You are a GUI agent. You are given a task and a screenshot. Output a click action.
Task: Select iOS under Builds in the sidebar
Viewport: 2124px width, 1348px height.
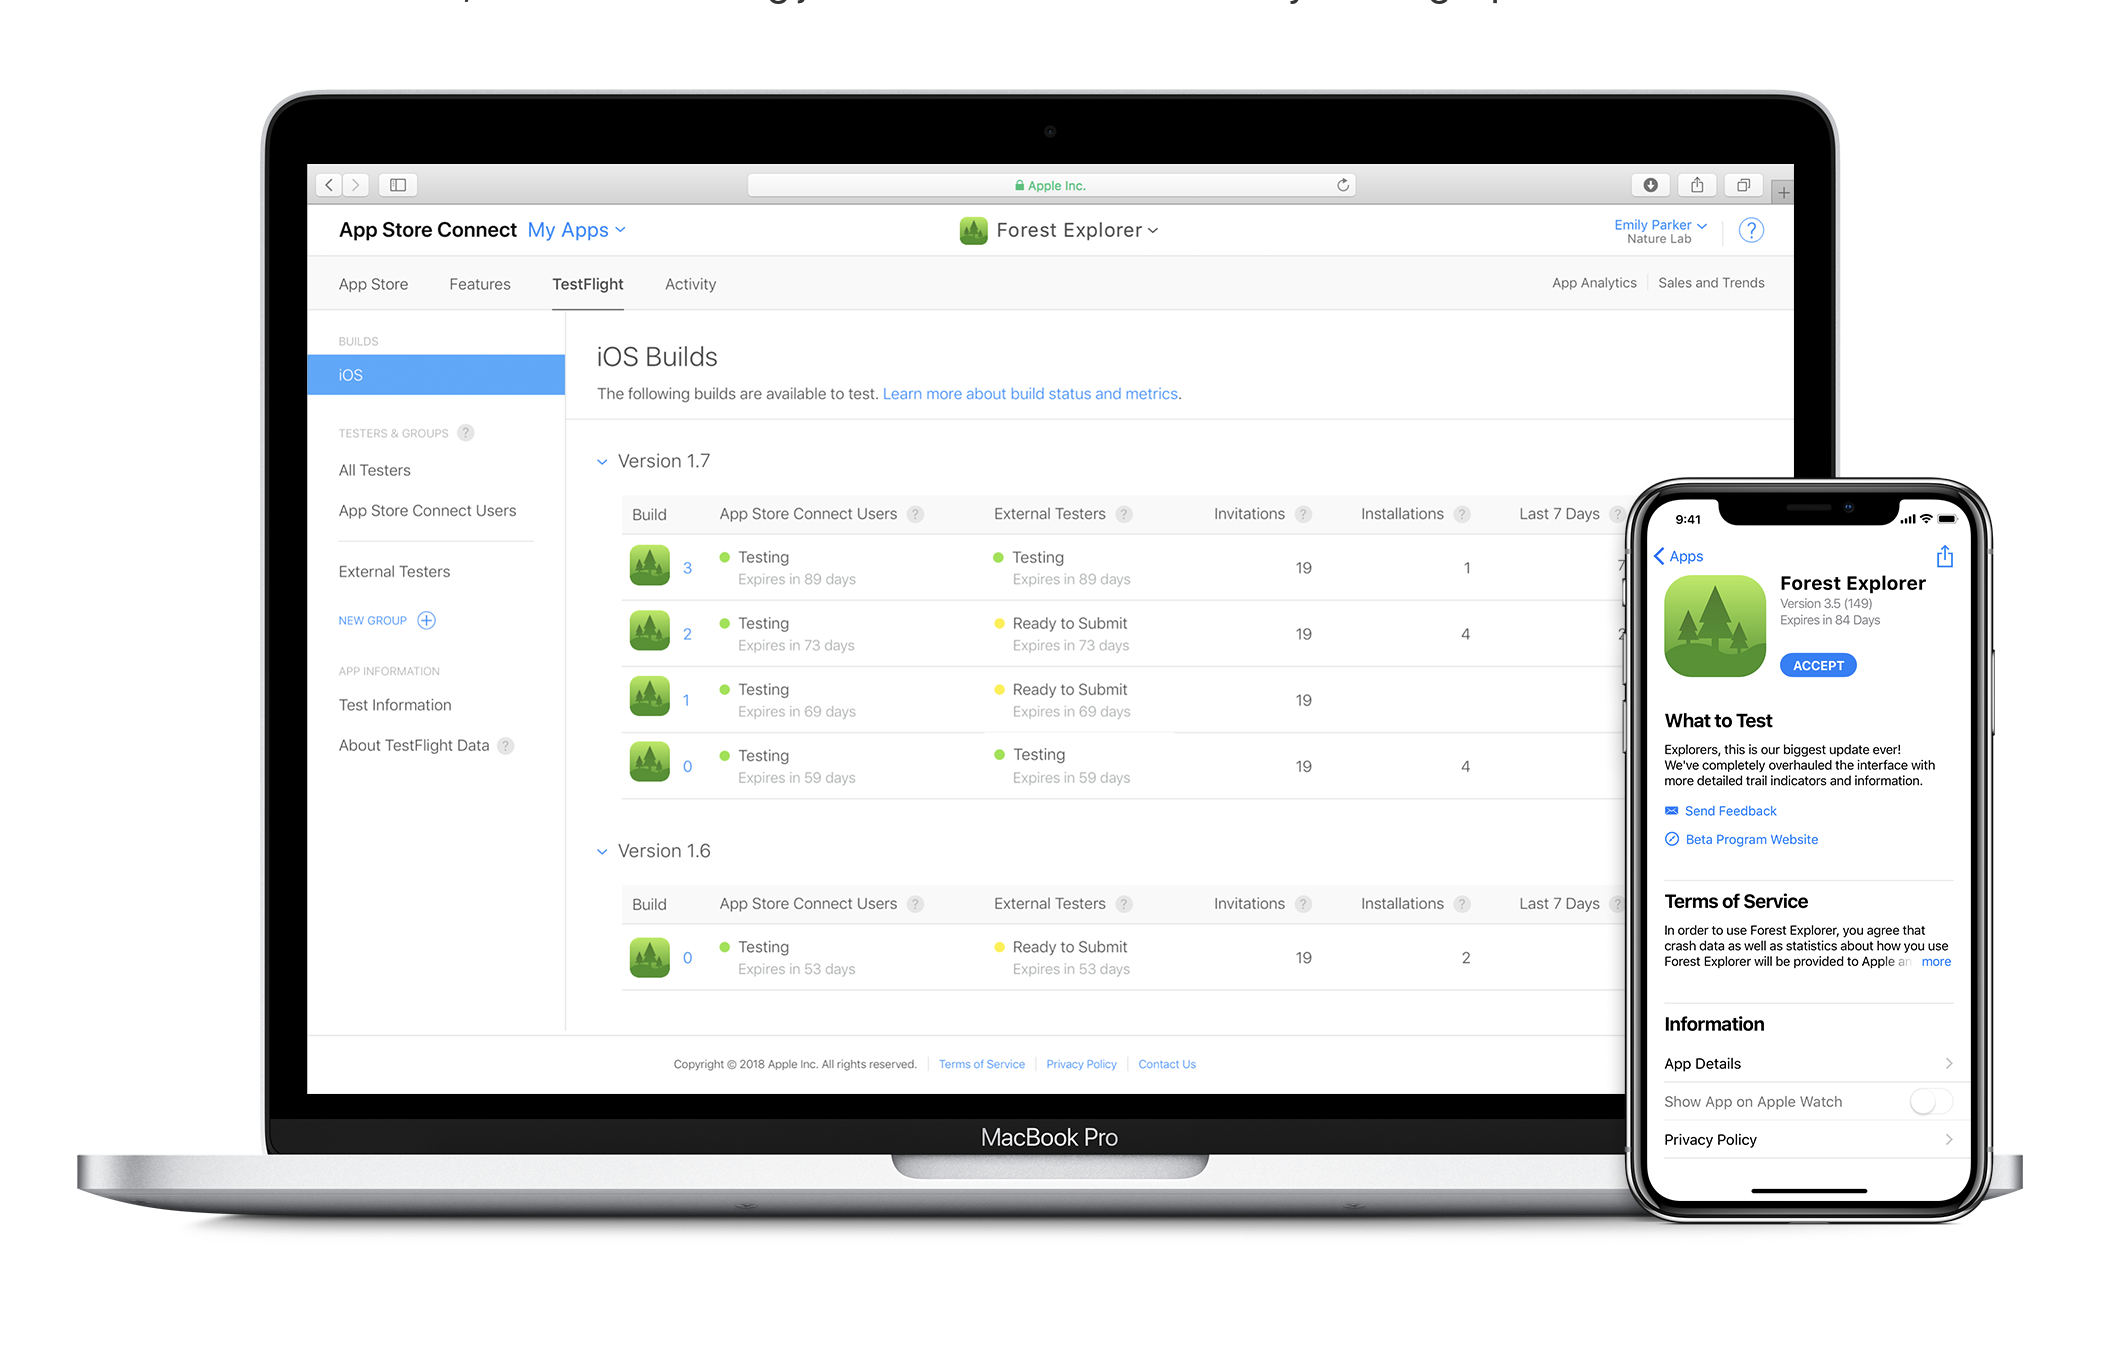(436, 375)
